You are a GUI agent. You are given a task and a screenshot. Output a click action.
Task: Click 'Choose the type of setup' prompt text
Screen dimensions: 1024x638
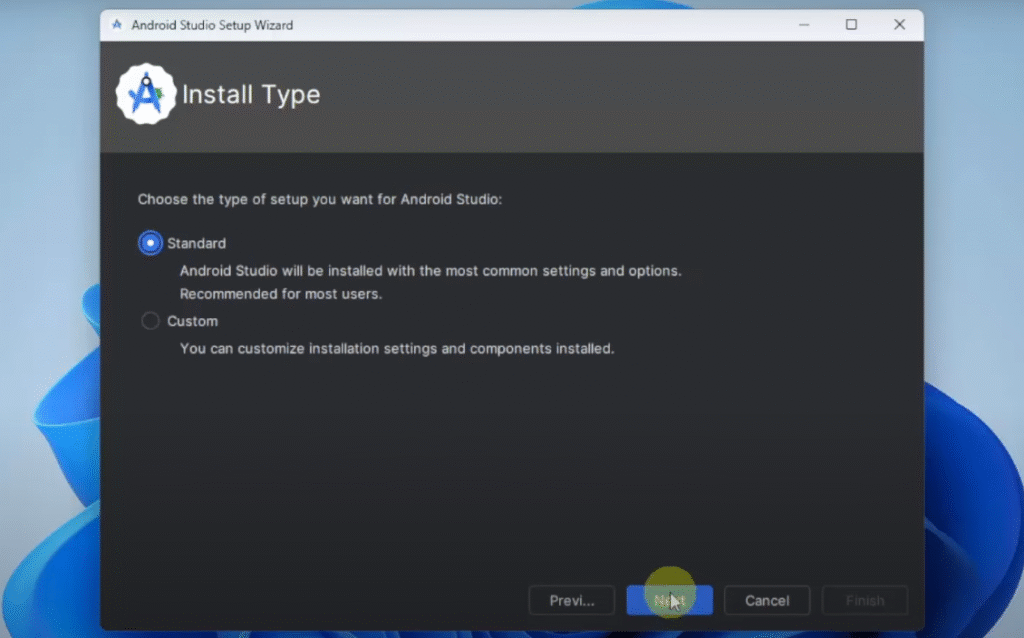[x=320, y=199]
